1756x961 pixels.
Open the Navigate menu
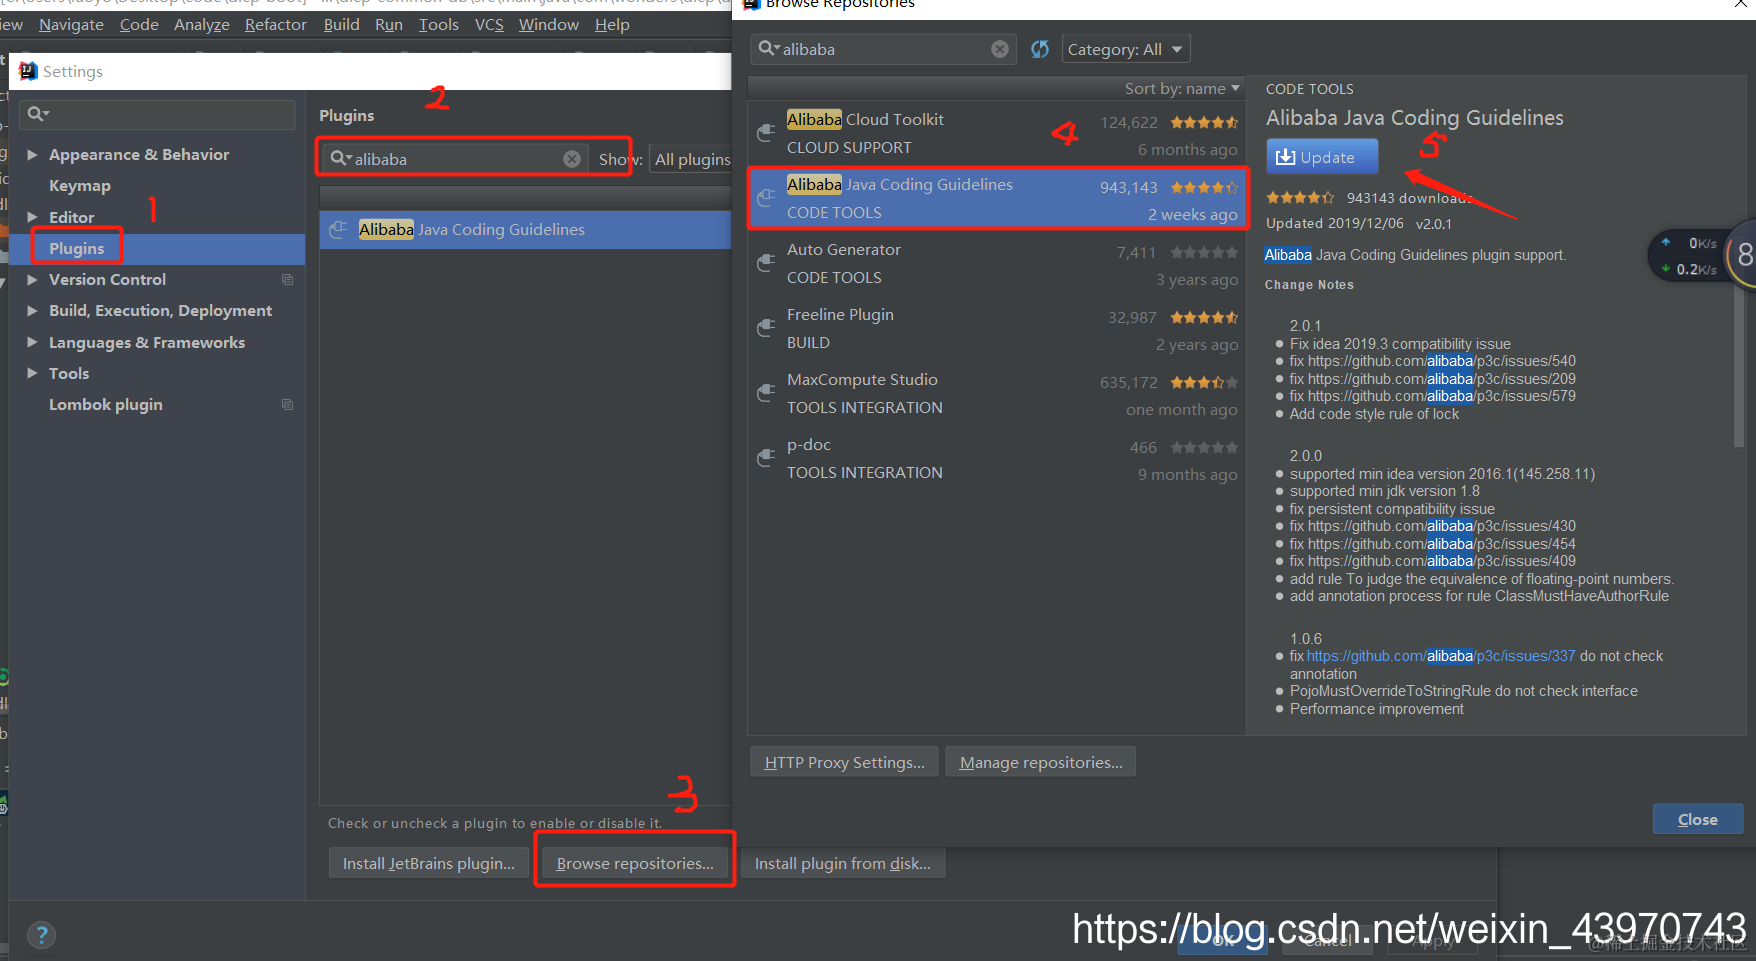[x=71, y=24]
